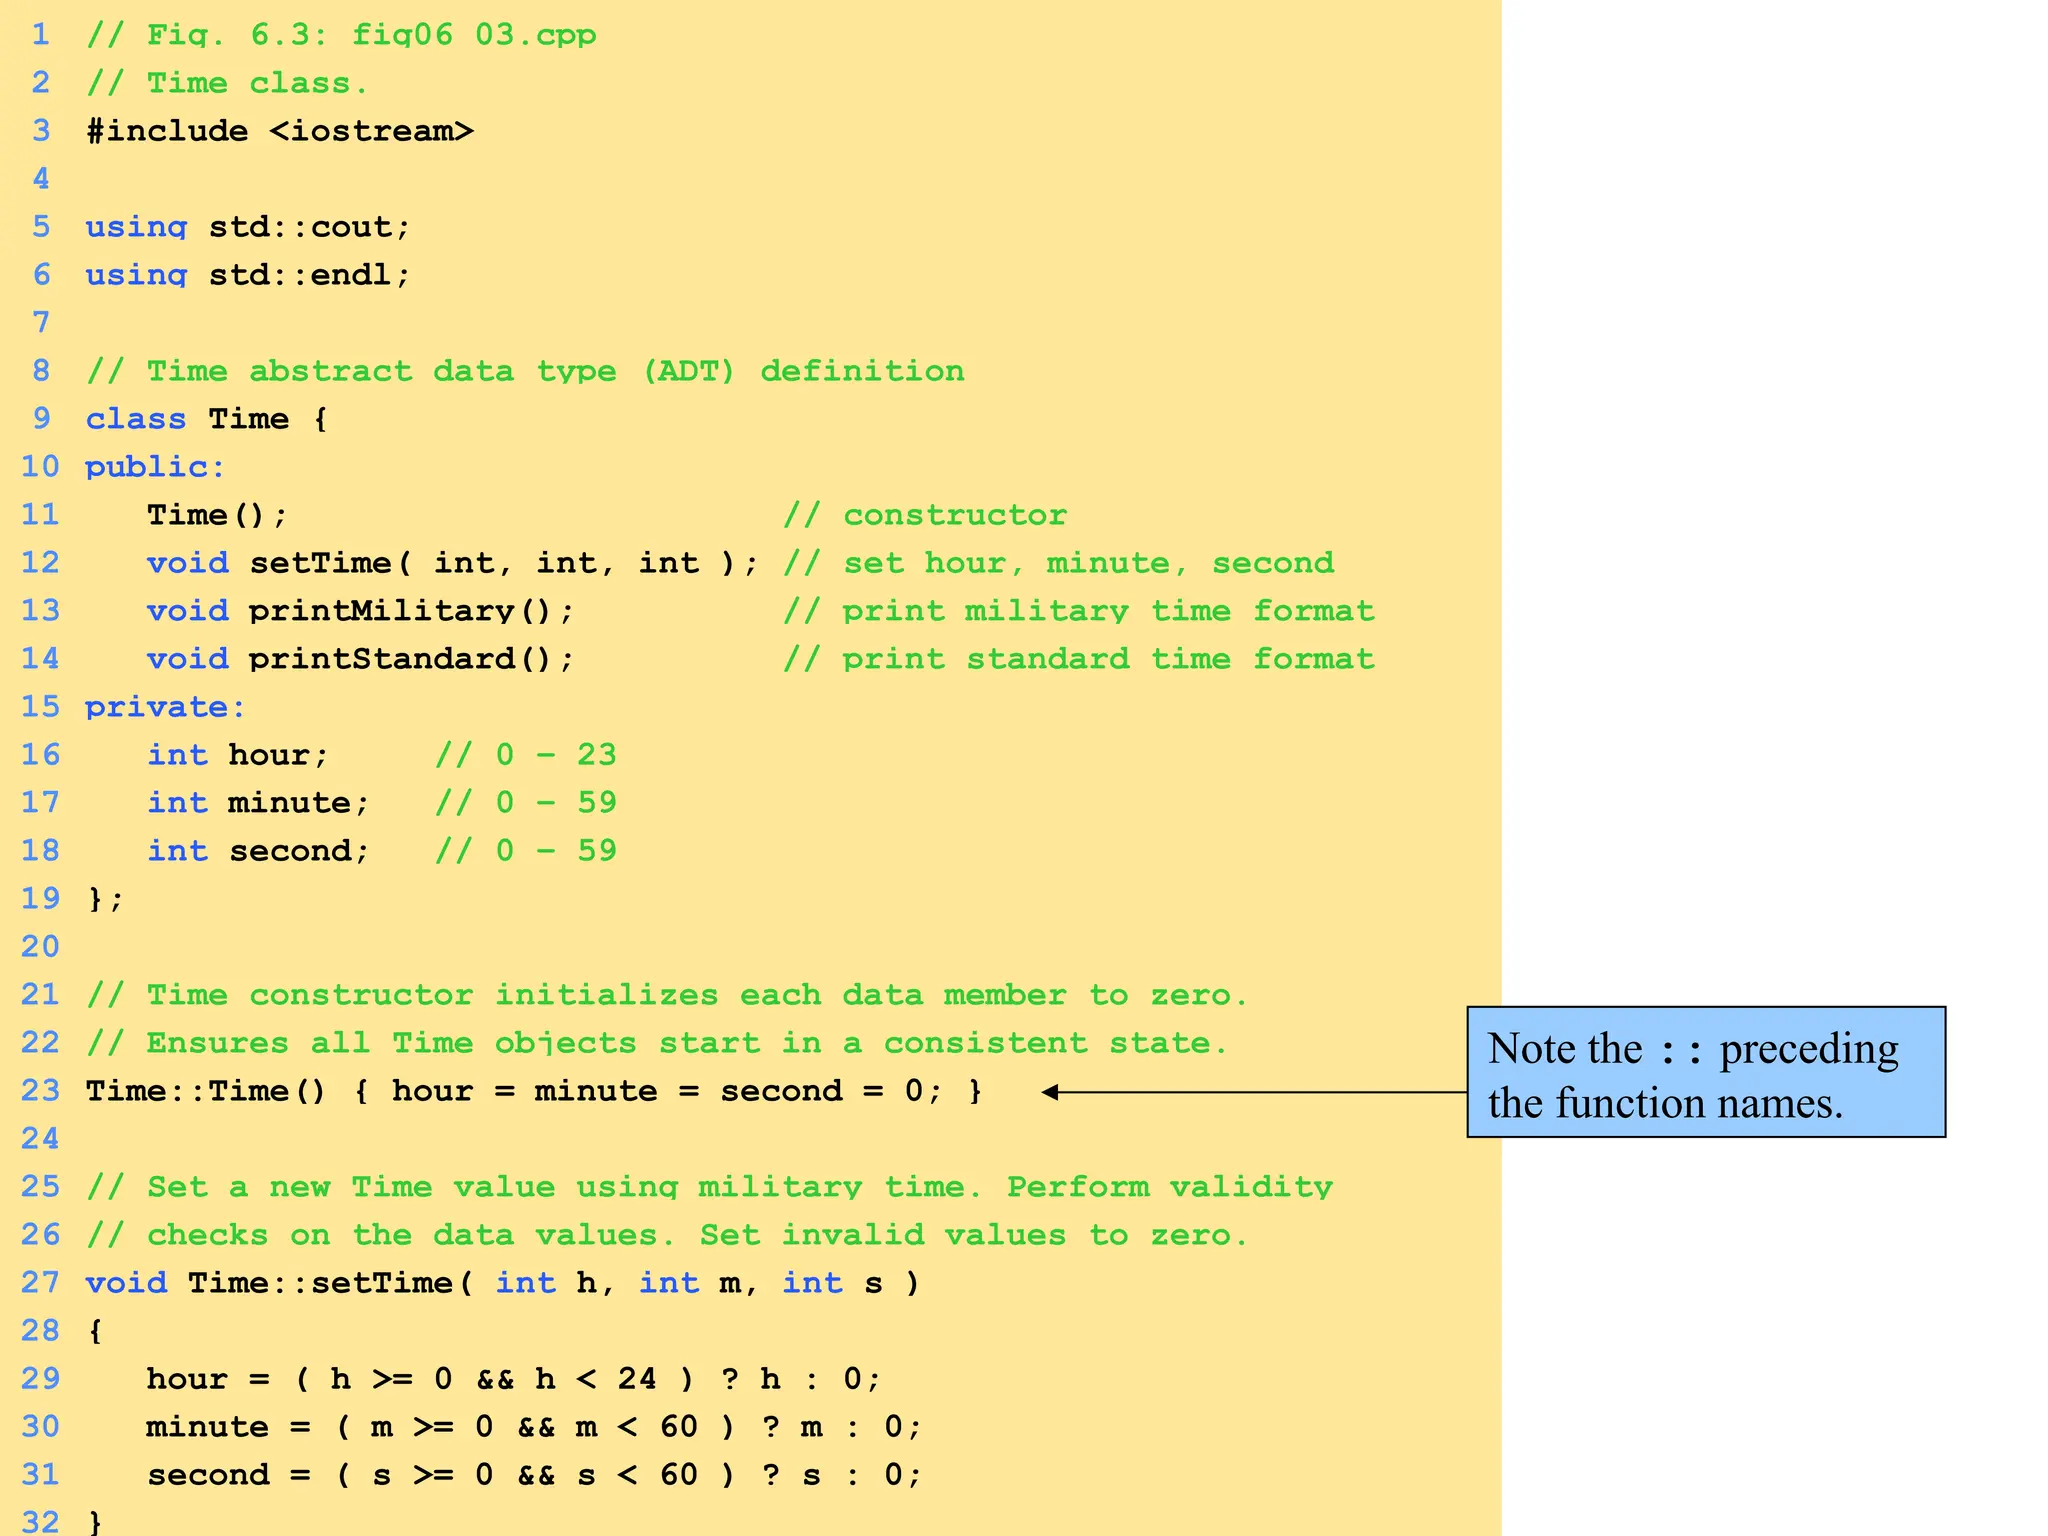
Task: Click line number 1 in the margin
Action: (40, 35)
